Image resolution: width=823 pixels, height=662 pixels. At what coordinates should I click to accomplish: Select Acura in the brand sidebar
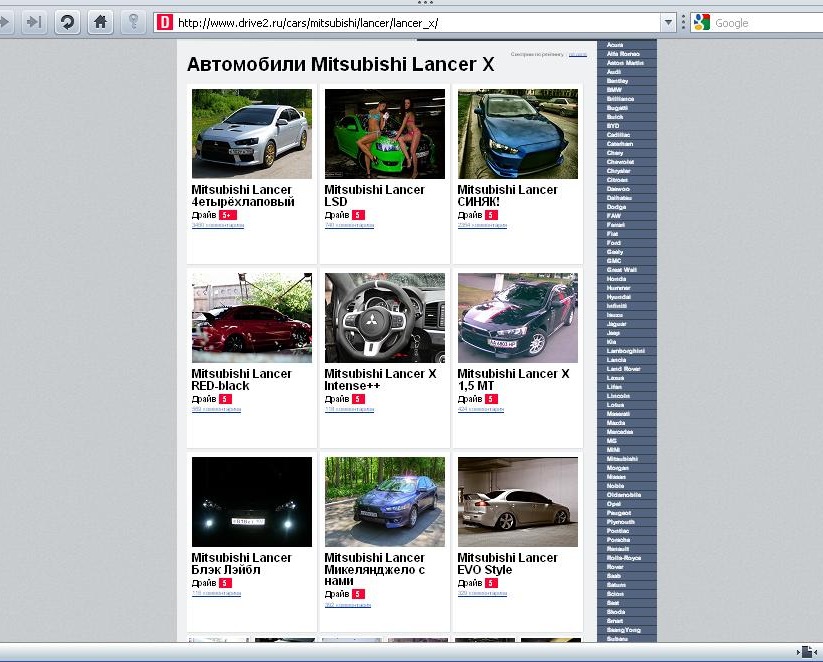[615, 45]
